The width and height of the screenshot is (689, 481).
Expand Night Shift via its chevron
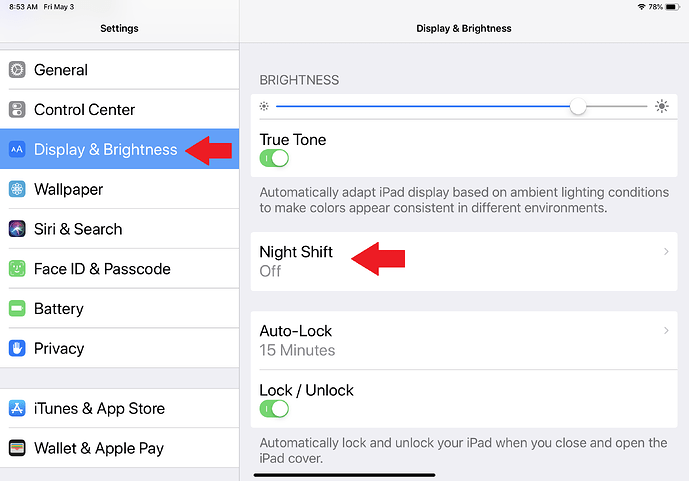(666, 252)
